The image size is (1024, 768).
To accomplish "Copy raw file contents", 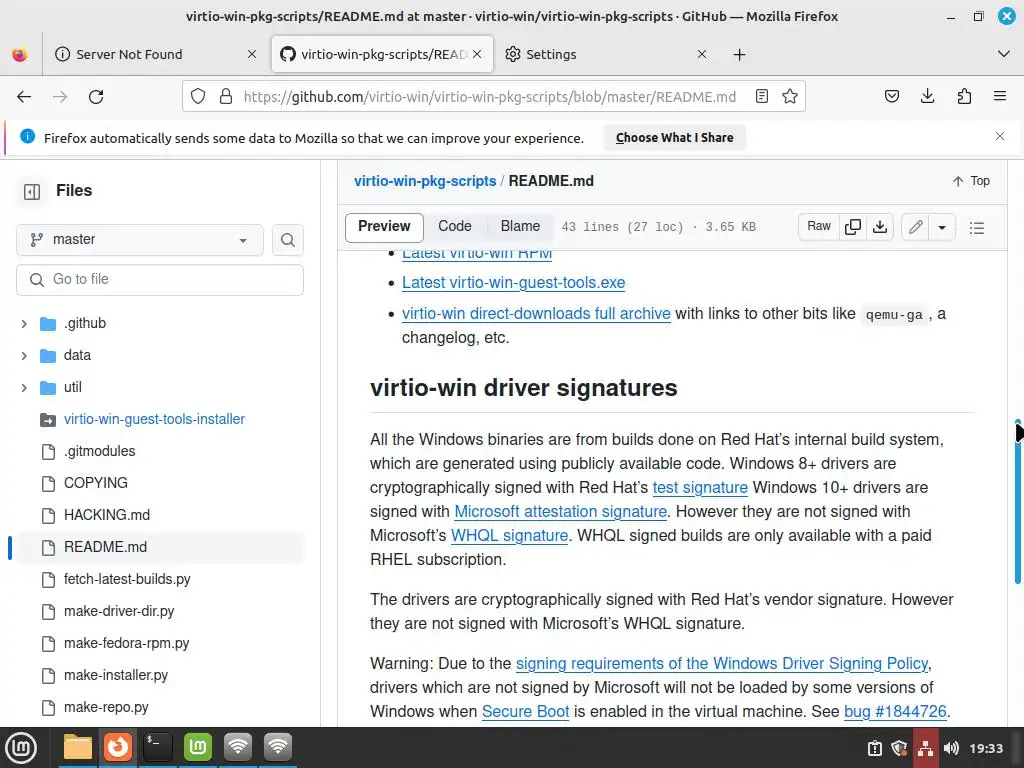I will coord(853,227).
